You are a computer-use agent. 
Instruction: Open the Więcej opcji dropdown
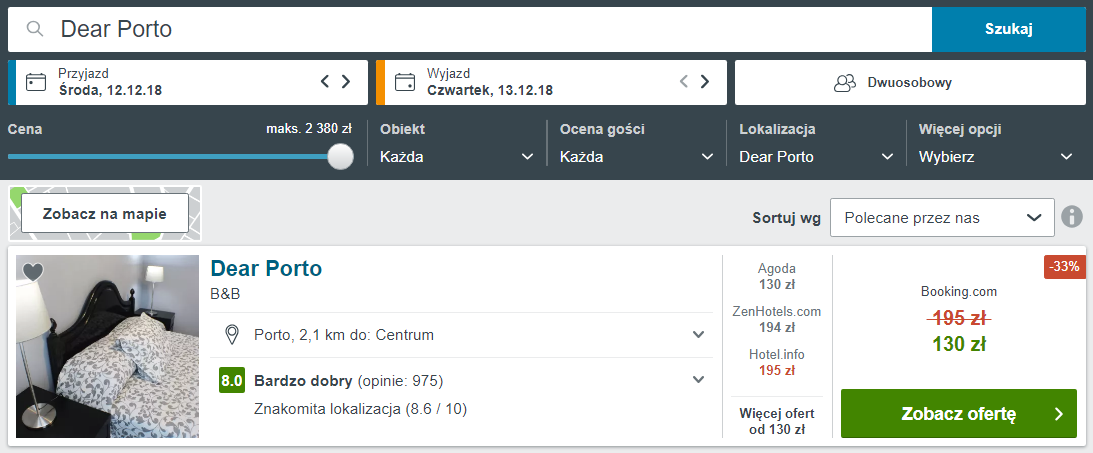[x=995, y=157]
